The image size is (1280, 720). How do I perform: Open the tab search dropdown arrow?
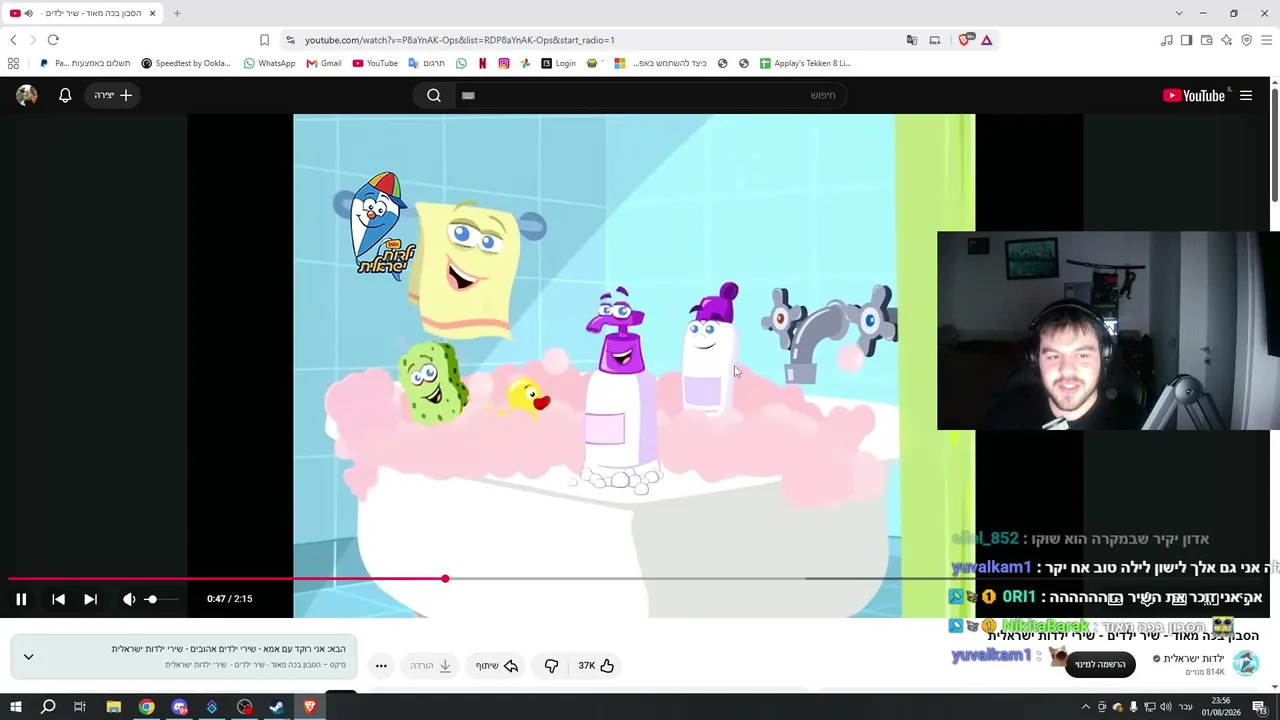[x=1179, y=13]
